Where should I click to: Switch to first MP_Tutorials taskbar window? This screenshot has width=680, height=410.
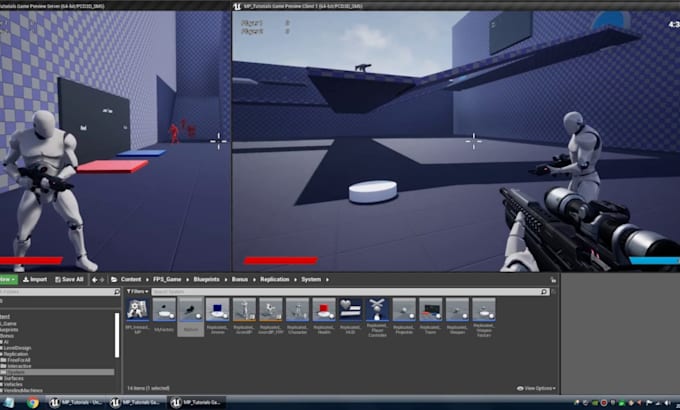click(76, 403)
